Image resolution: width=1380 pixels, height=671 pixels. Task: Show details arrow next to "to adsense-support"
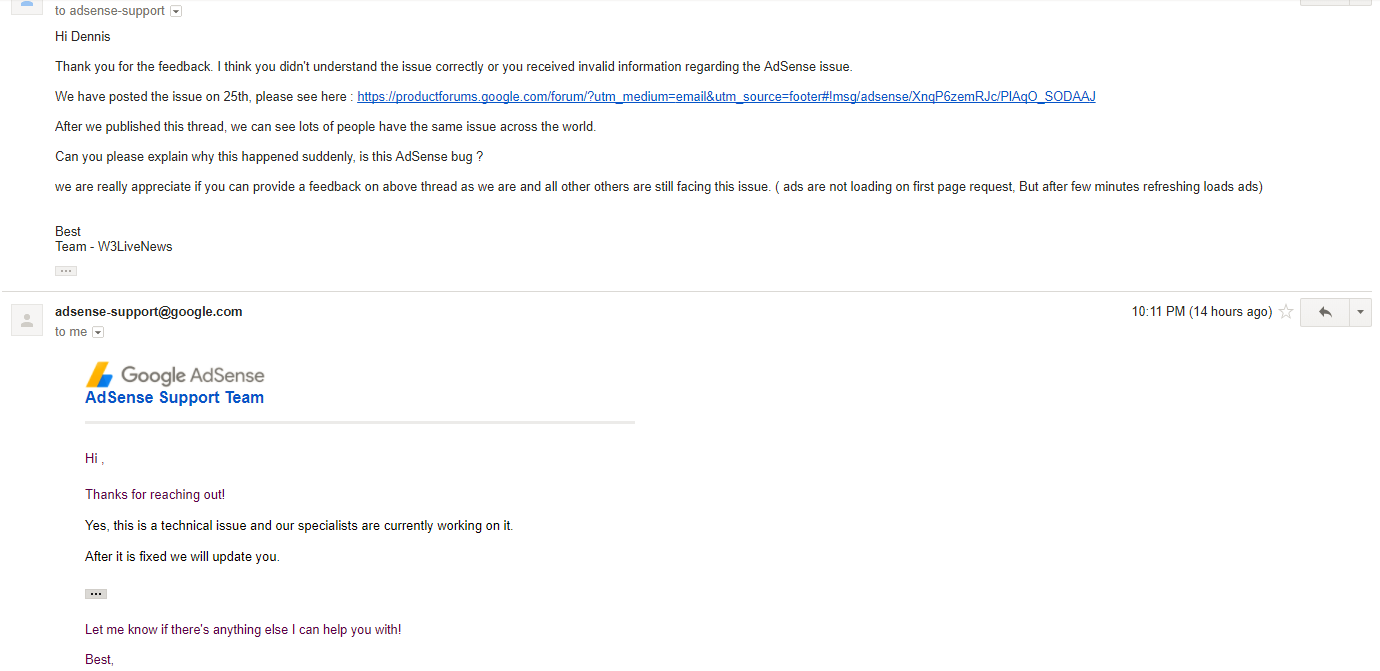(176, 11)
